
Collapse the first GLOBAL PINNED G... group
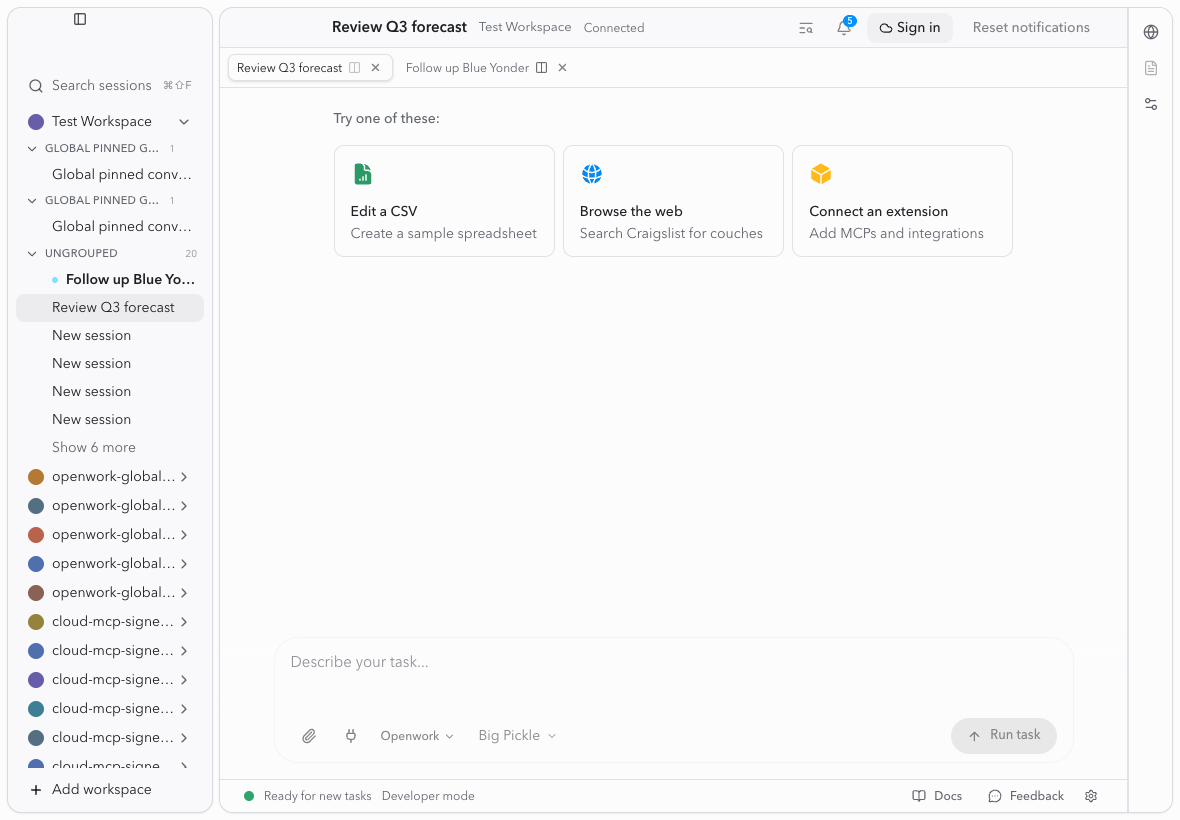click(32, 149)
